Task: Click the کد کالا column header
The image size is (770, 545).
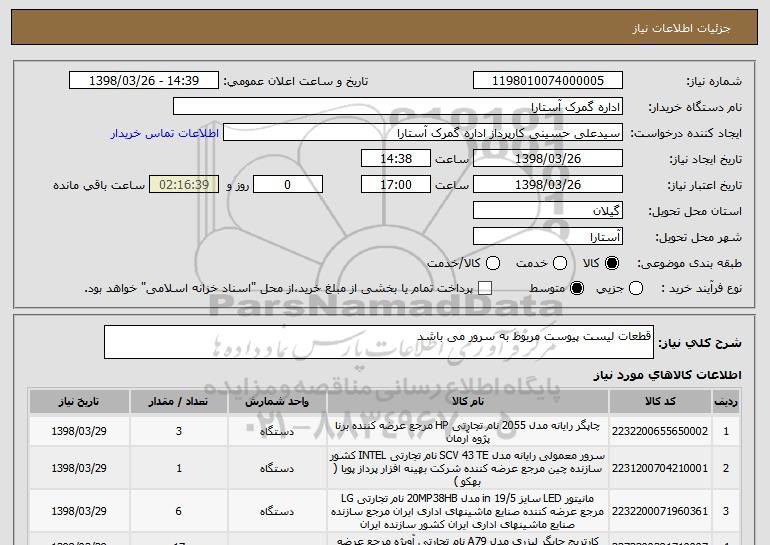Action: click(660, 402)
